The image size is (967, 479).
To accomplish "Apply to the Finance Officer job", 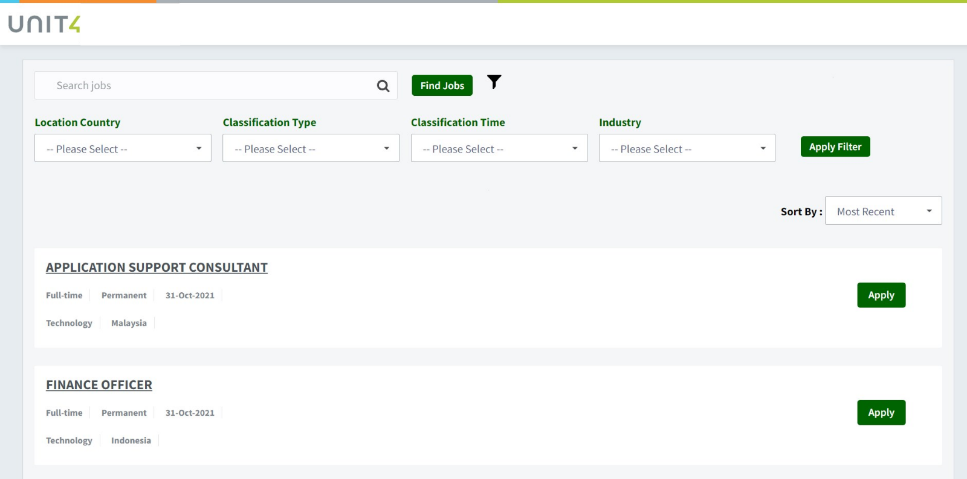I will coord(881,413).
